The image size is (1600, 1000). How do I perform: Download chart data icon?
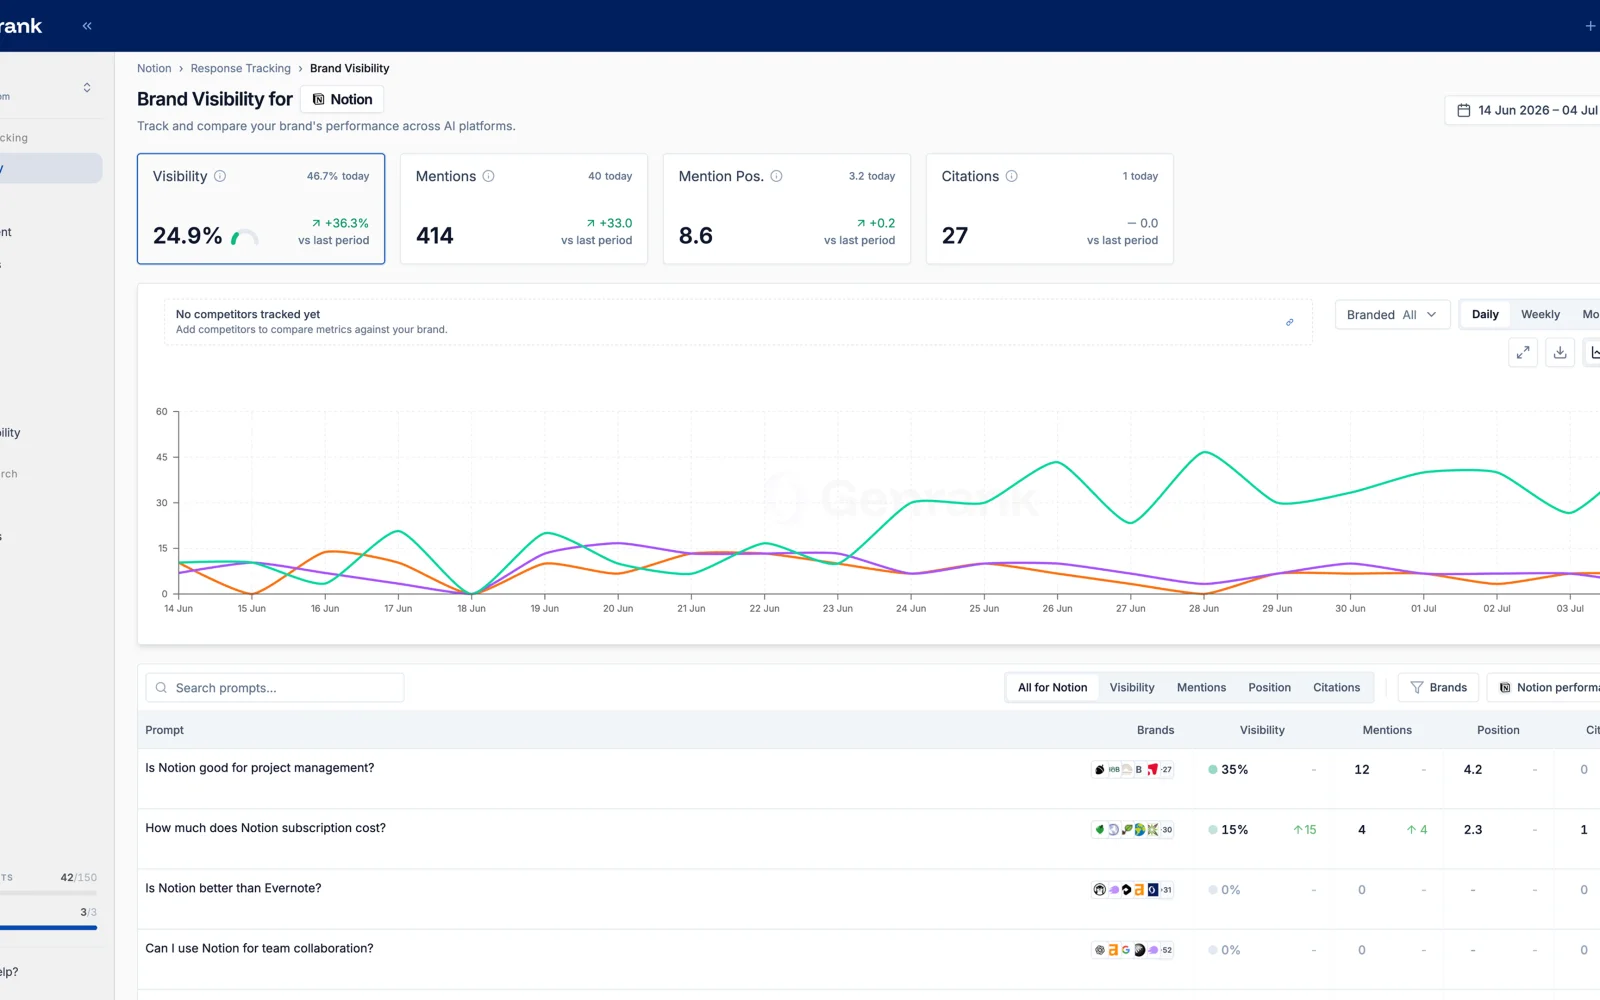(1560, 352)
